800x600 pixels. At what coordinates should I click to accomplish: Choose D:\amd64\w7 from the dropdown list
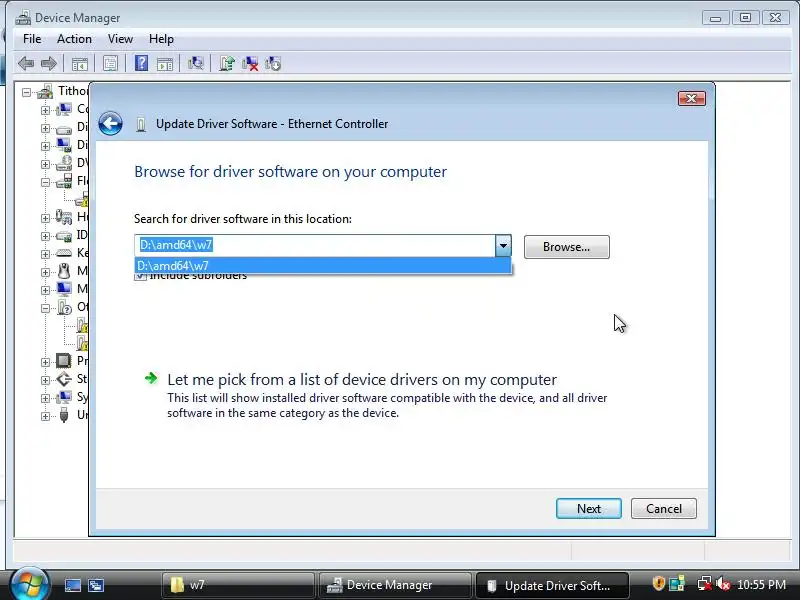point(323,266)
